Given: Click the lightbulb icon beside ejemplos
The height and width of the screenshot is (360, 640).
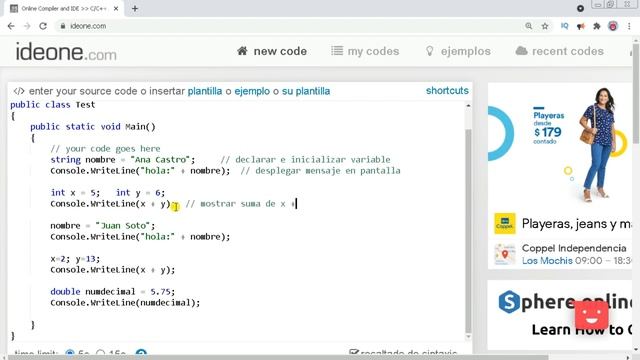Looking at the screenshot, I should click(429, 51).
